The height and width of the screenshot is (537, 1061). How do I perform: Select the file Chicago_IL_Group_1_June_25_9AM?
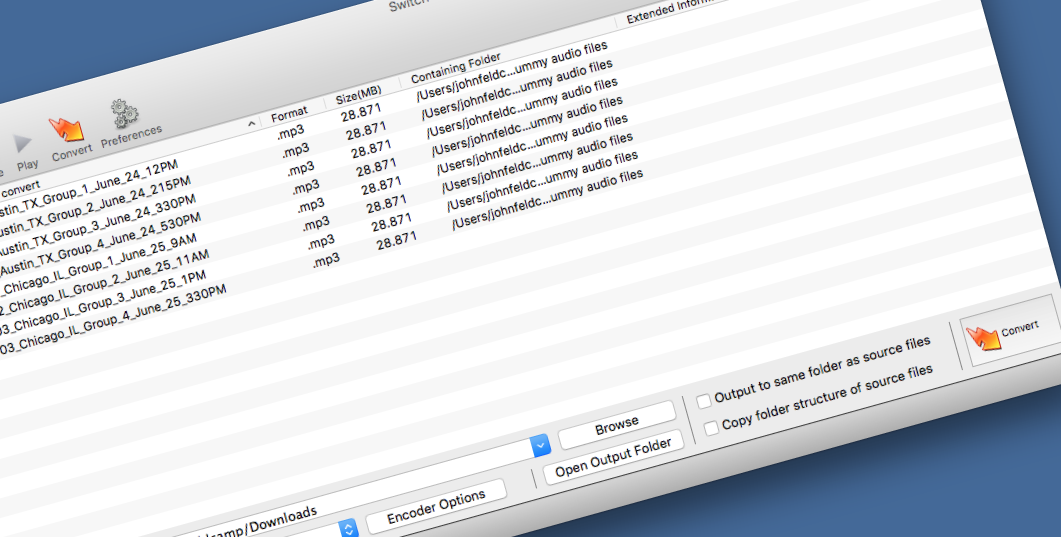coord(100,262)
